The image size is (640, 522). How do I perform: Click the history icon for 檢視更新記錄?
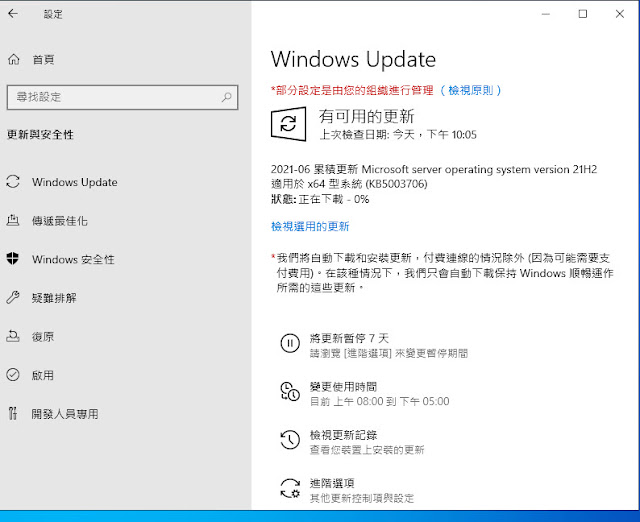click(290, 440)
